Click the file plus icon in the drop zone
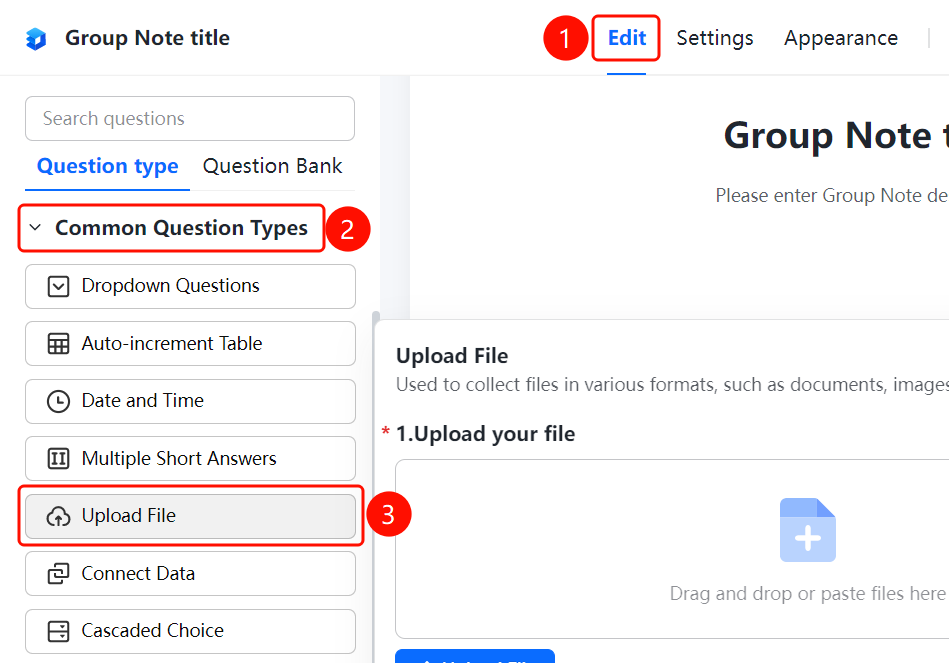The image size is (949, 663). click(807, 530)
